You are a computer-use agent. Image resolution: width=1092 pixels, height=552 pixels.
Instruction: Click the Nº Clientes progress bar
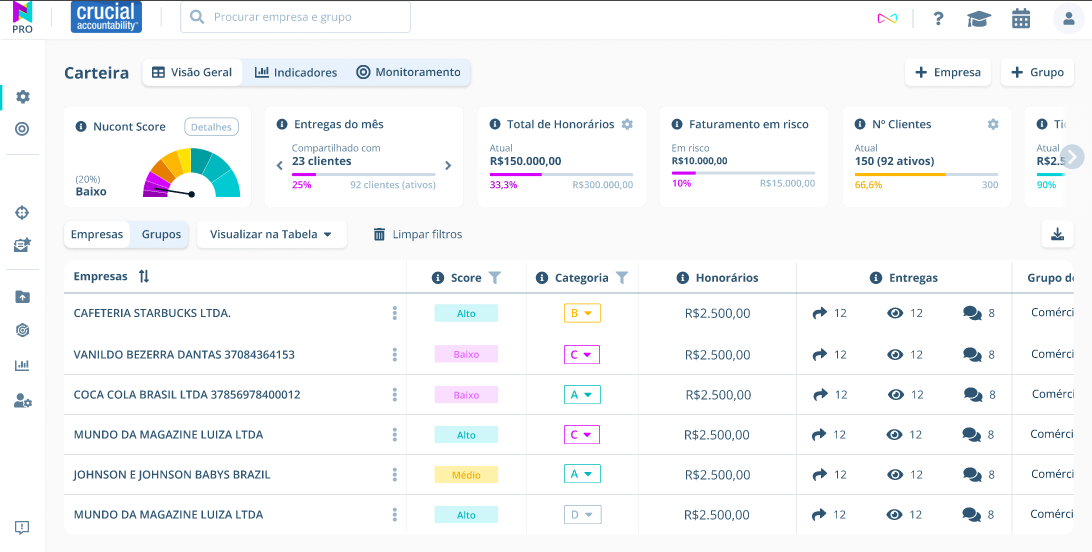pyautogui.click(x=926, y=174)
